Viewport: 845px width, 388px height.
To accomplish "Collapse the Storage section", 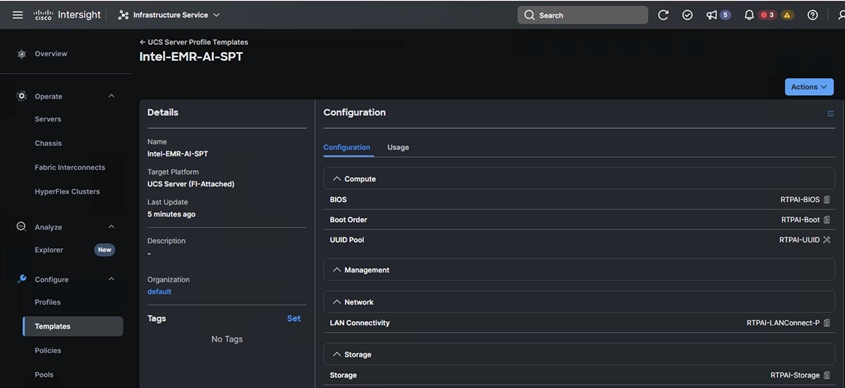I will [x=337, y=355].
